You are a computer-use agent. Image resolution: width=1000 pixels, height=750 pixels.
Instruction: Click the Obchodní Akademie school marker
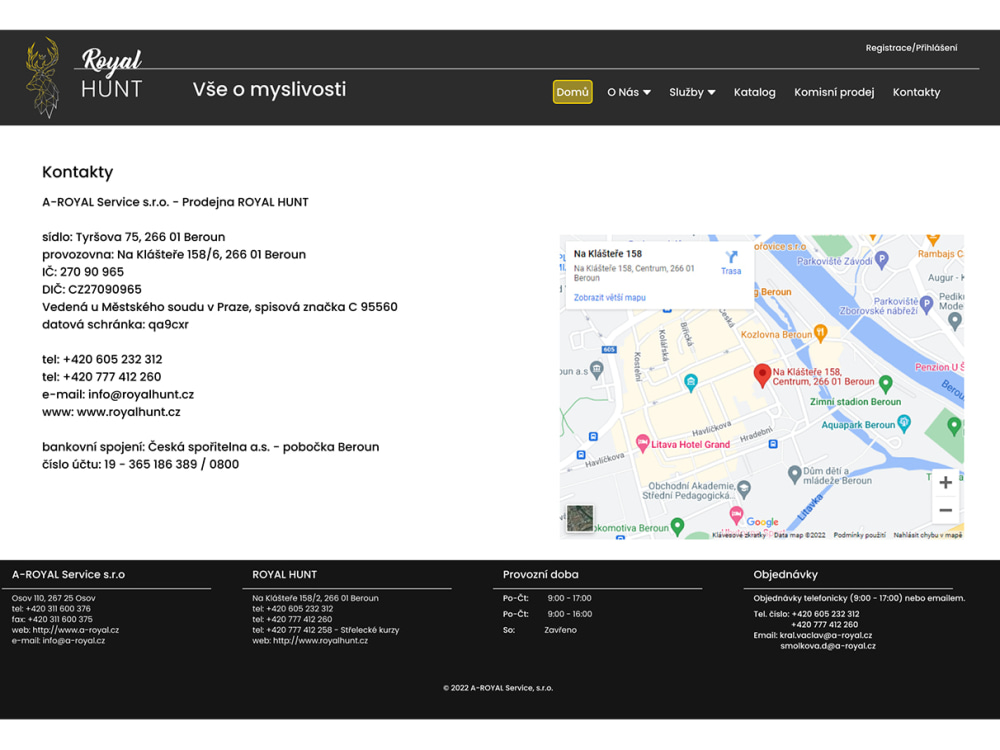click(x=744, y=489)
